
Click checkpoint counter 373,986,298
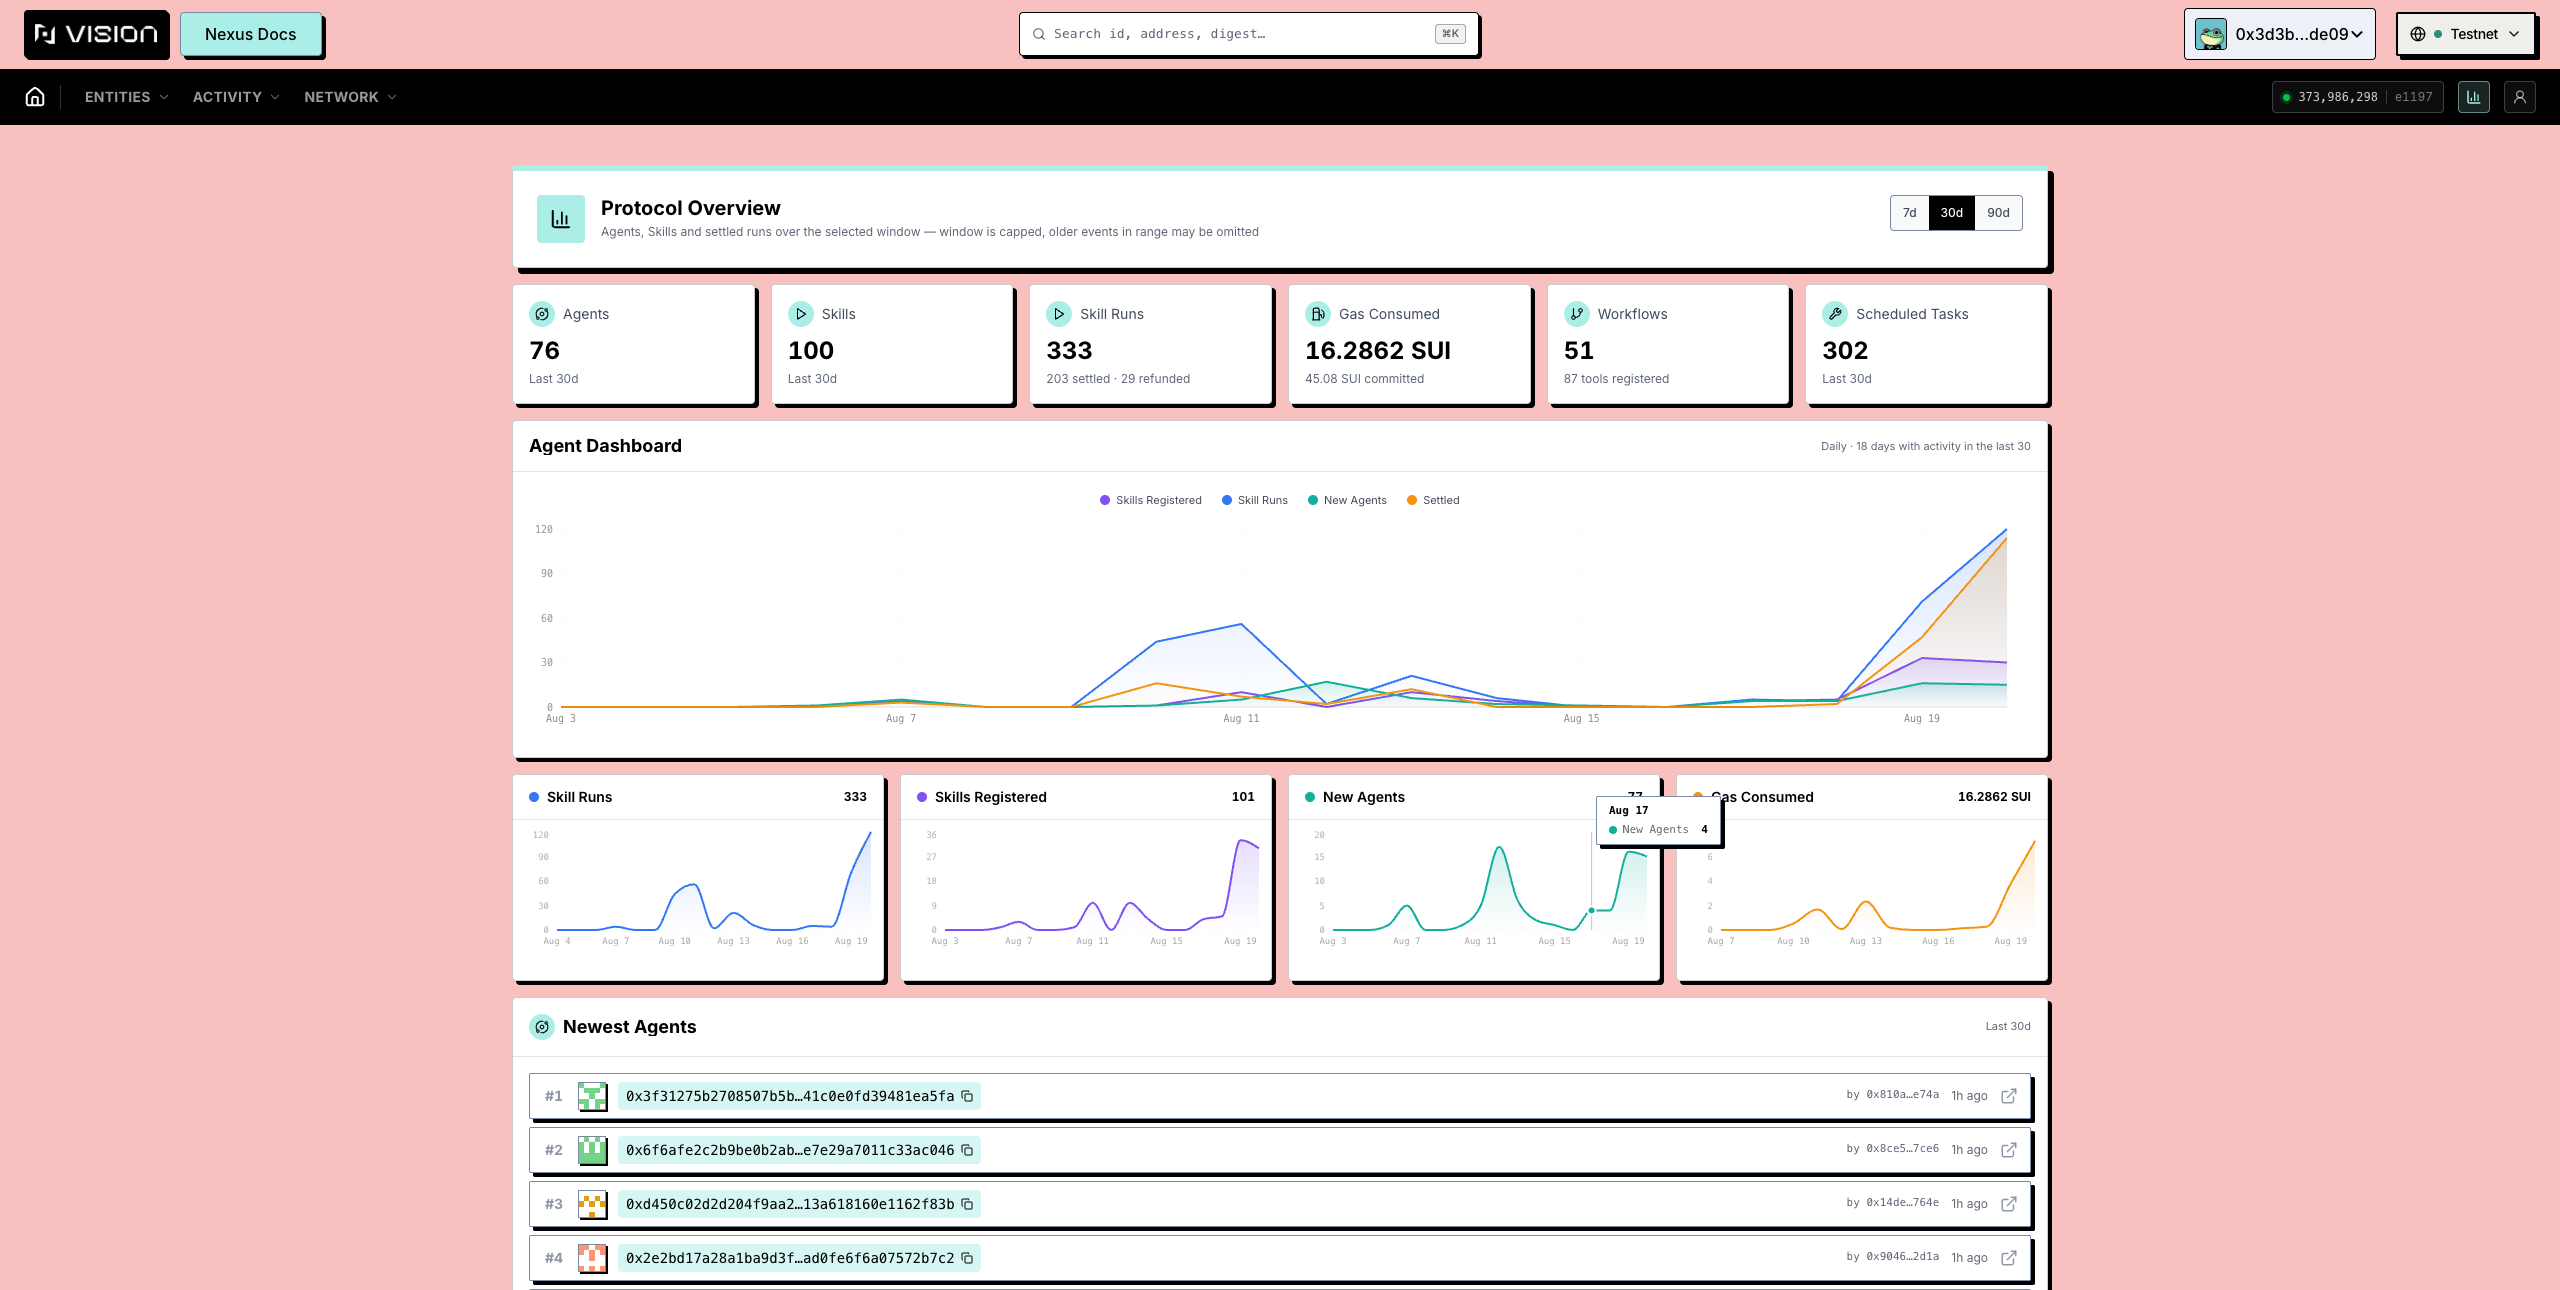pyautogui.click(x=2337, y=97)
